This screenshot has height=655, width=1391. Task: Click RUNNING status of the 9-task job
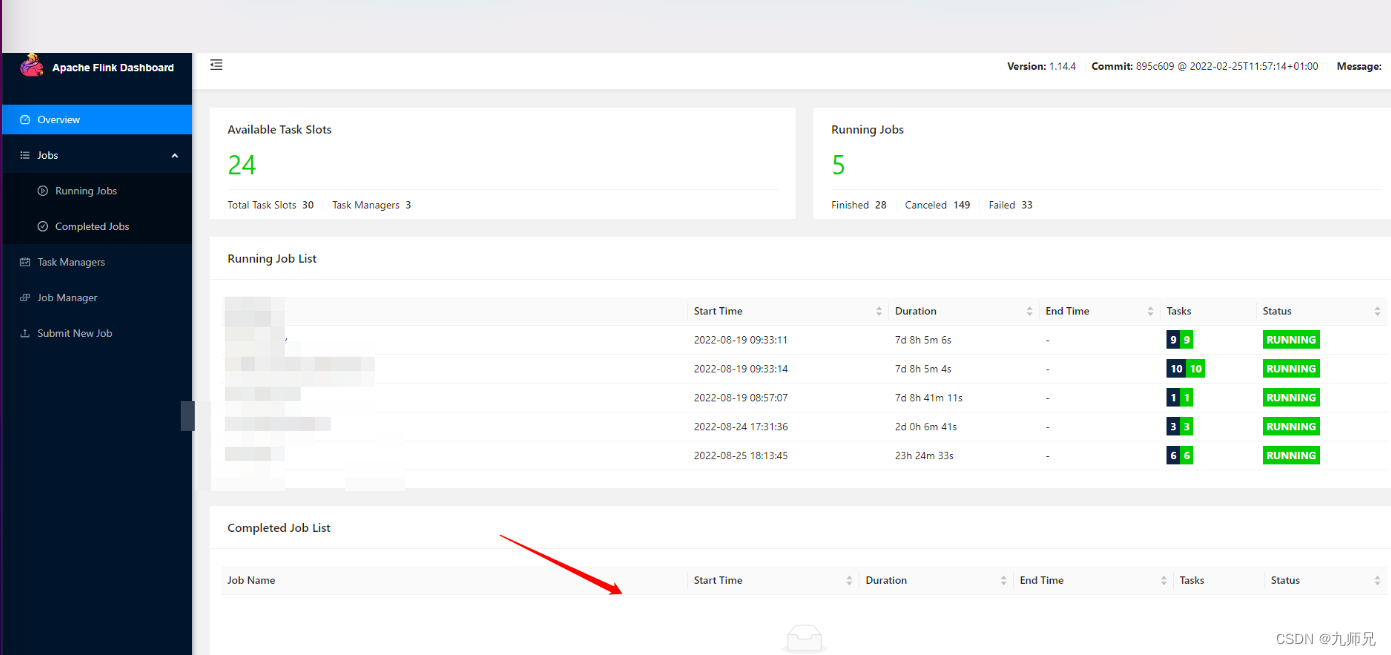pos(1291,340)
